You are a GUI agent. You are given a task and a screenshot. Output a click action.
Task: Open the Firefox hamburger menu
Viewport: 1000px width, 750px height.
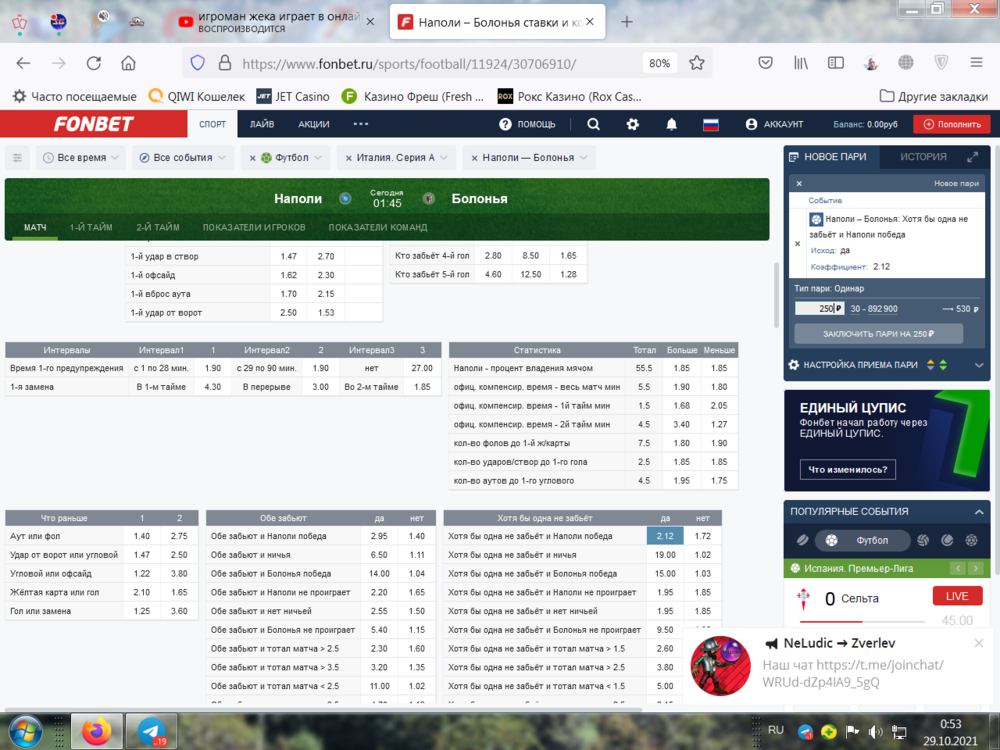(x=976, y=62)
